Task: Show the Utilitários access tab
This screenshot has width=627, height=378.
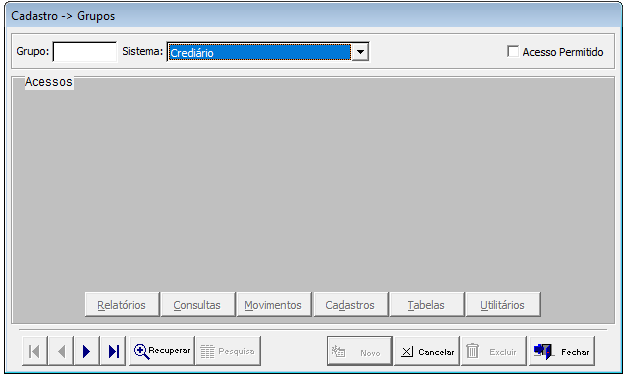Action: pyautogui.click(x=503, y=305)
